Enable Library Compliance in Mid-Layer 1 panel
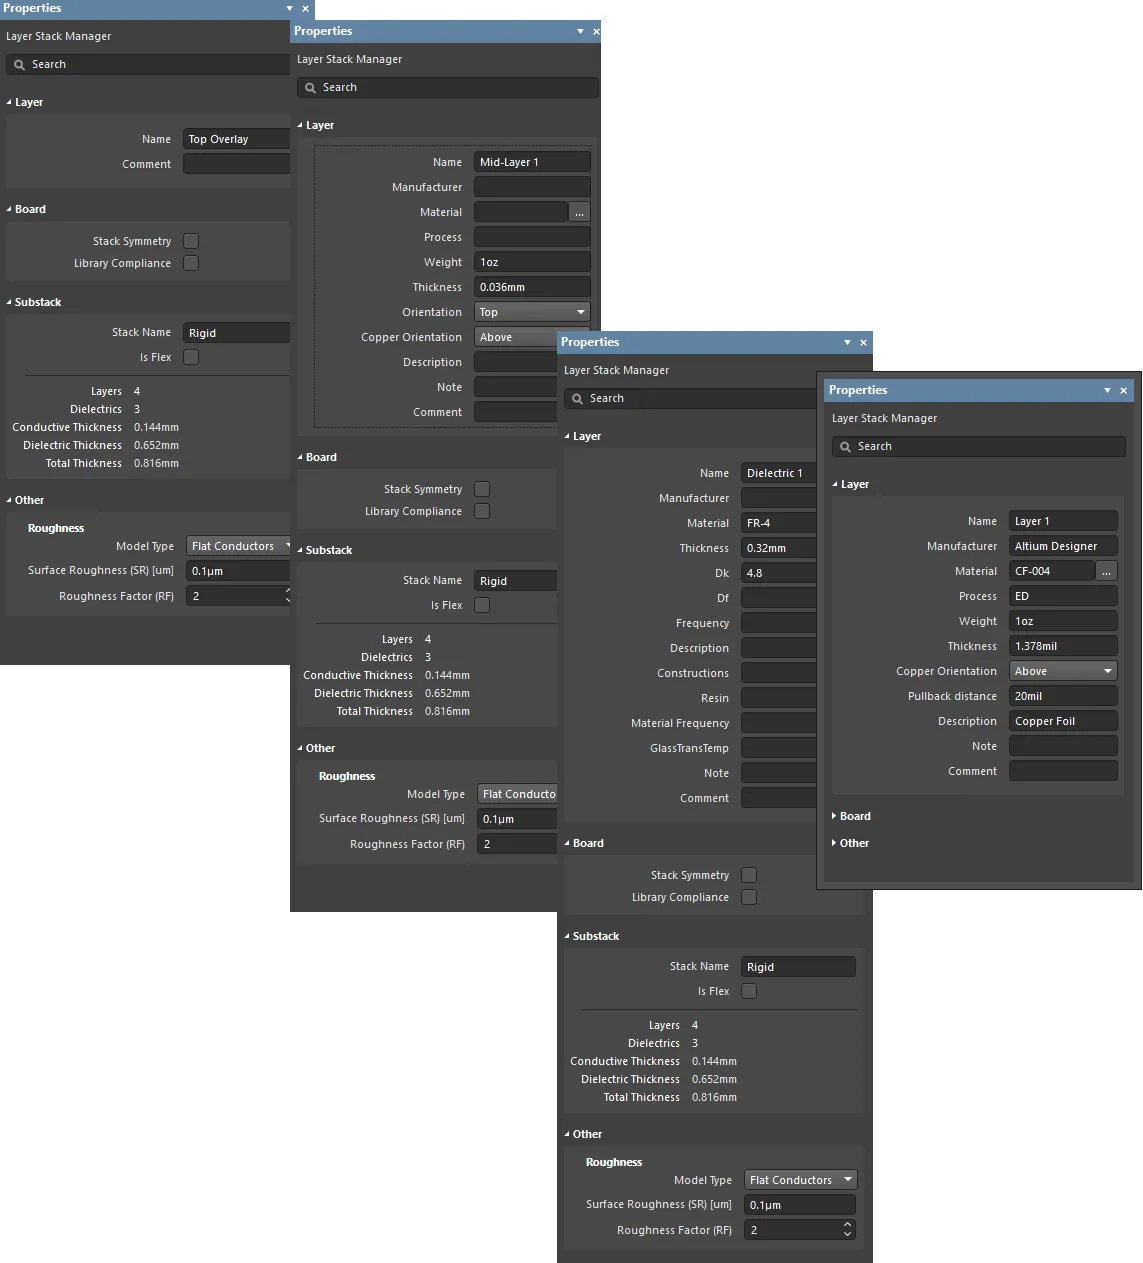1143x1263 pixels. click(x=482, y=511)
